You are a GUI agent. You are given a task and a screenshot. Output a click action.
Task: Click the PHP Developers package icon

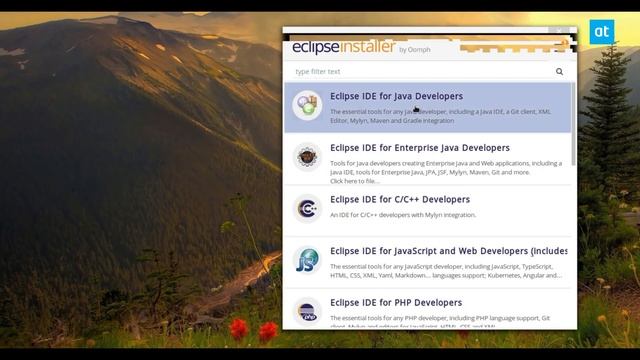pyautogui.click(x=307, y=312)
